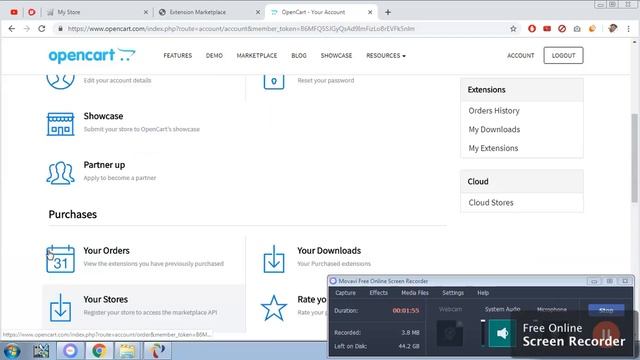The height and width of the screenshot is (360, 640).
Task: Click the Edit account details user icon
Action: point(60,81)
